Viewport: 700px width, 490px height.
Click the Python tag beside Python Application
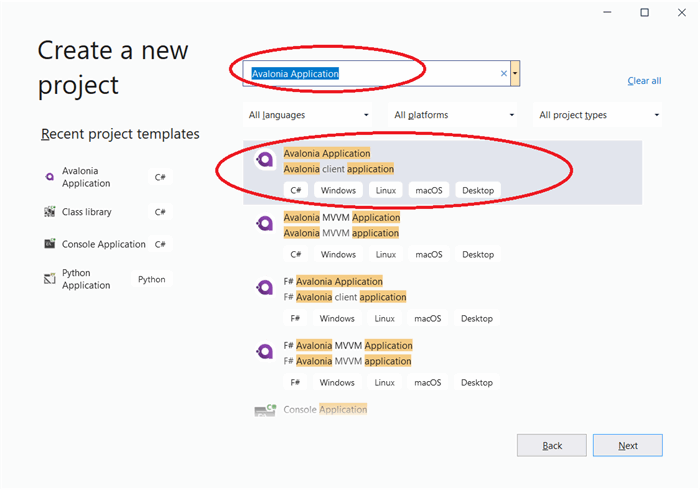[152, 279]
